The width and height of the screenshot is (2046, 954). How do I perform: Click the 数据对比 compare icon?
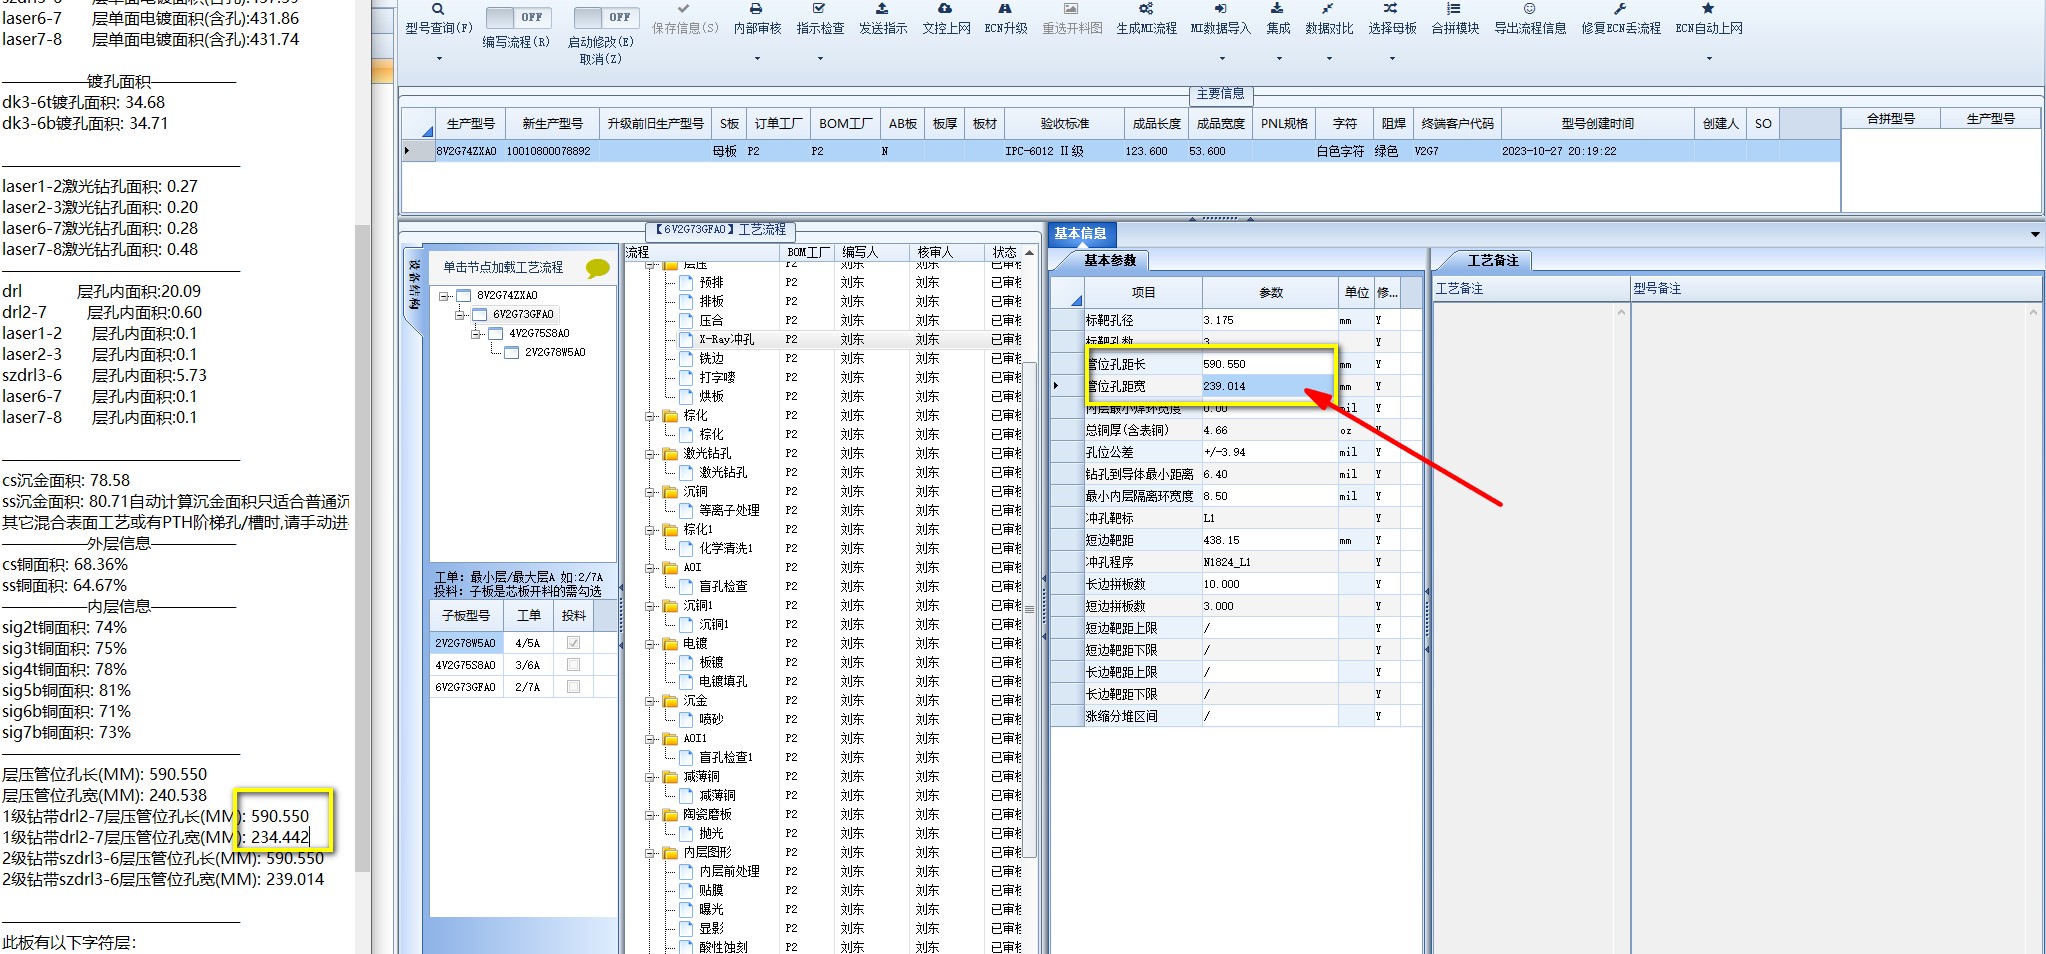tap(1328, 8)
